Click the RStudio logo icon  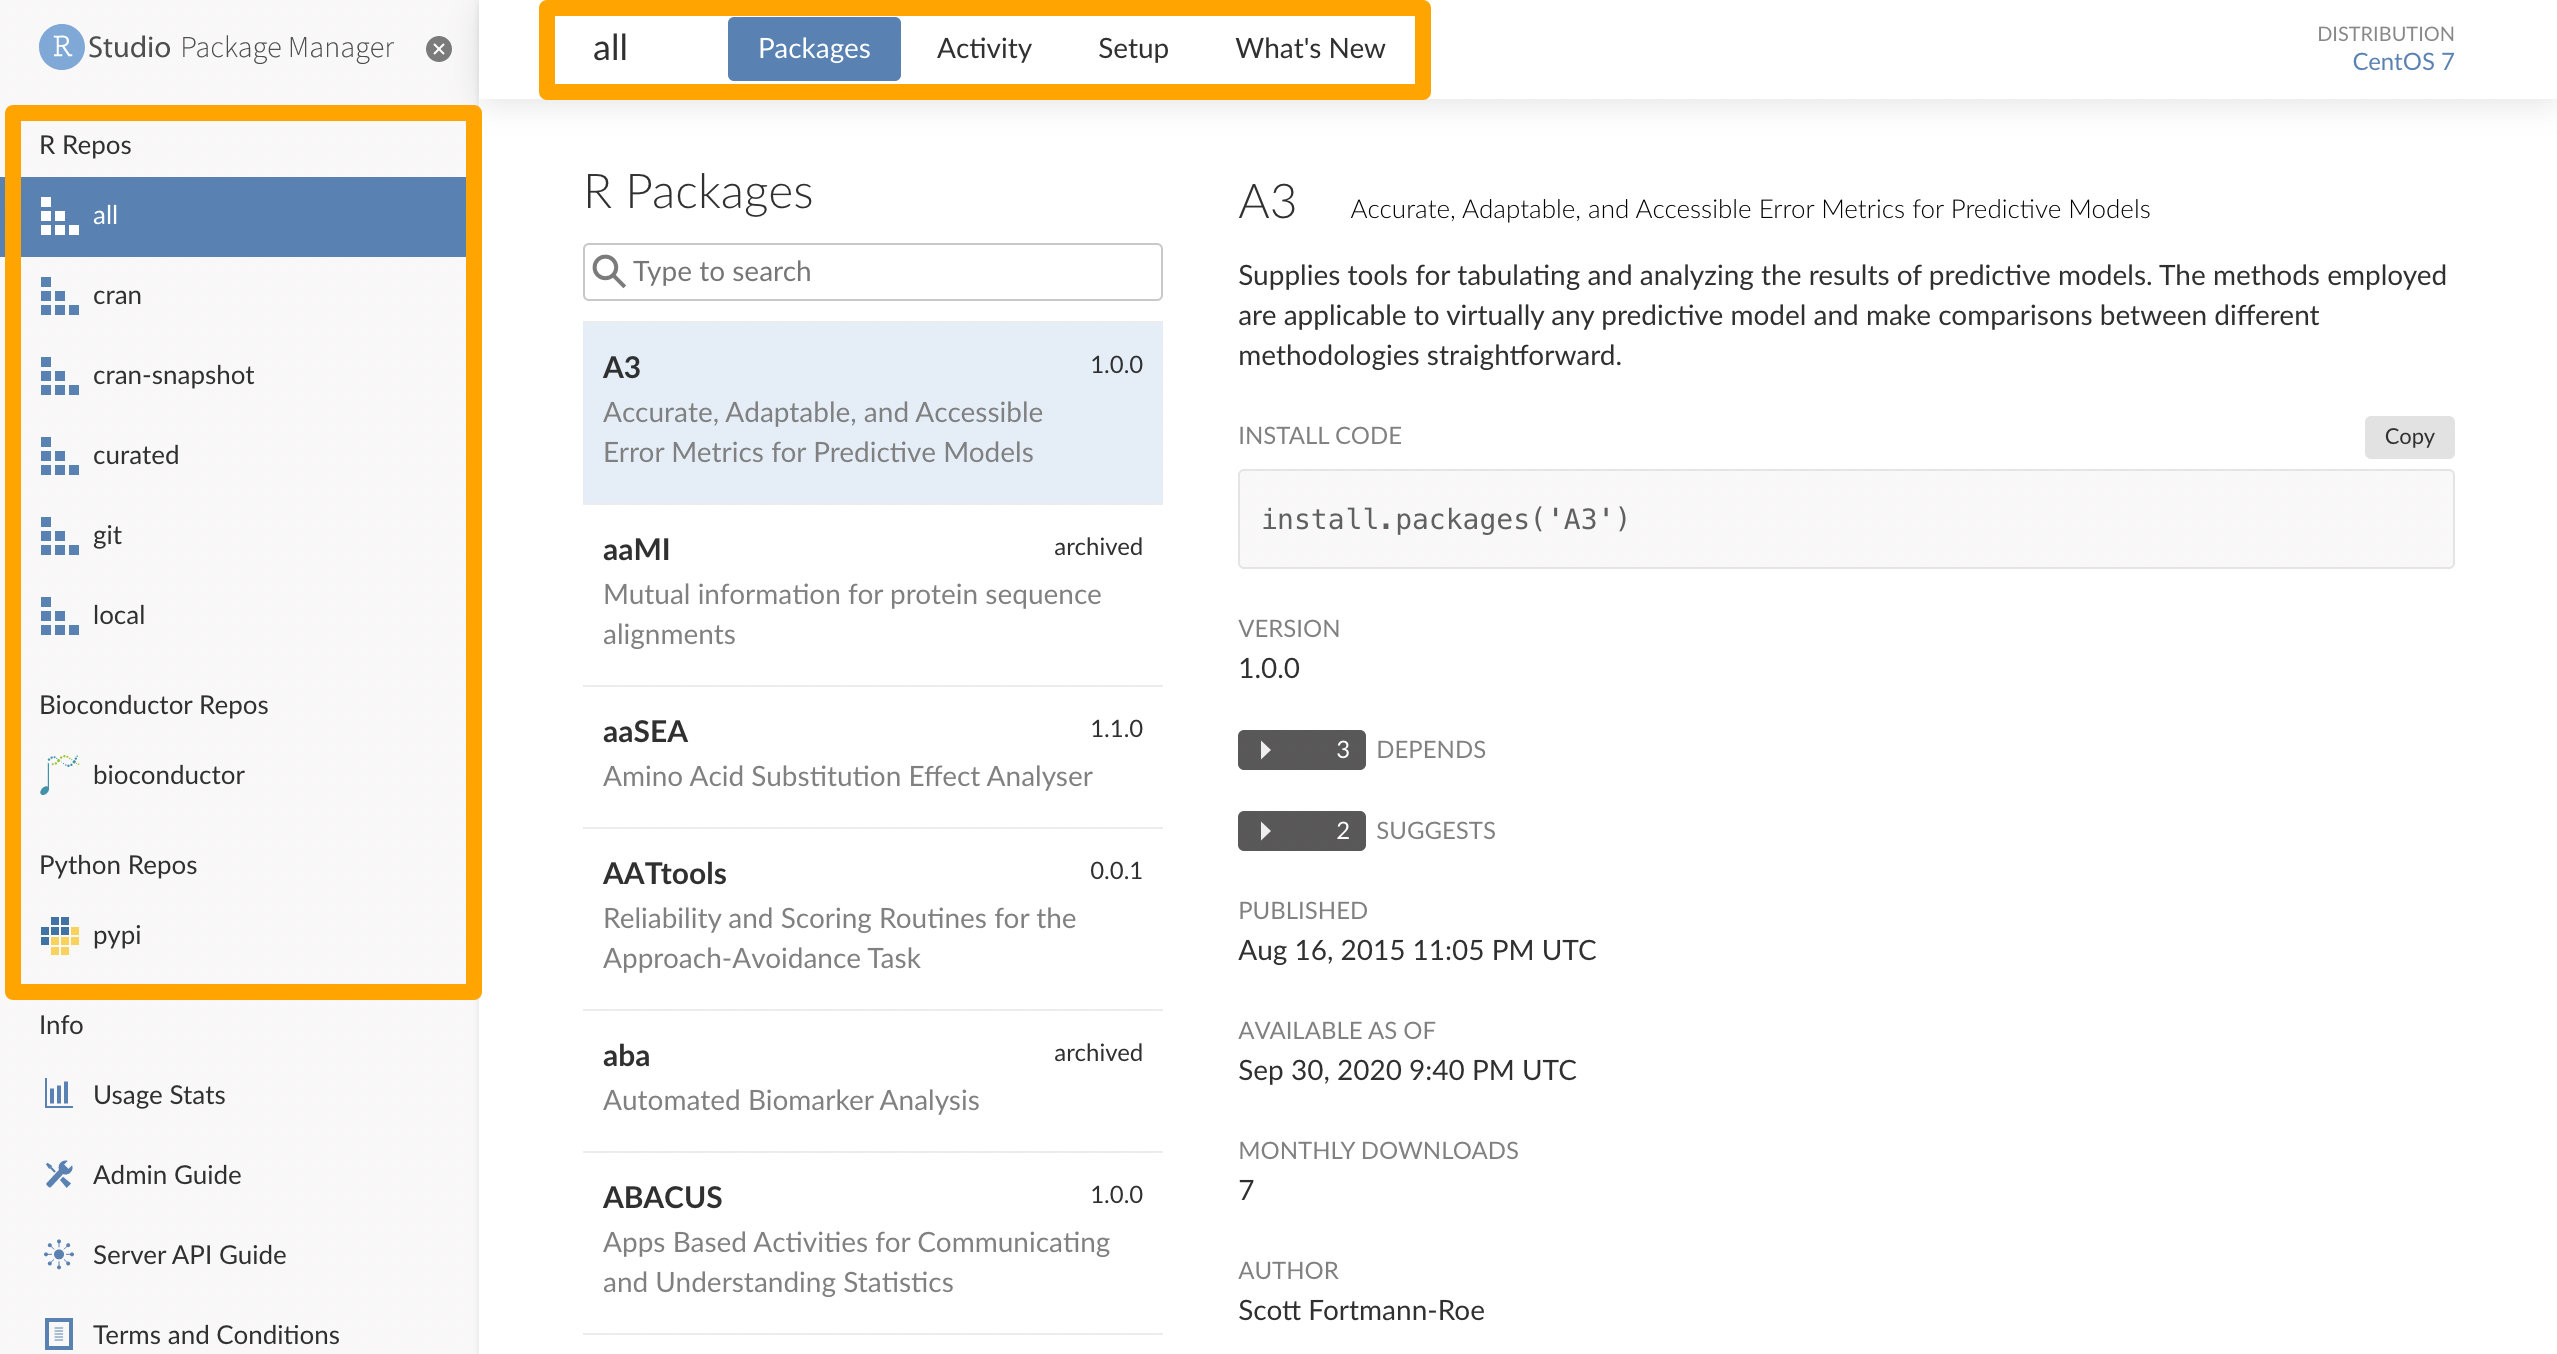61,47
